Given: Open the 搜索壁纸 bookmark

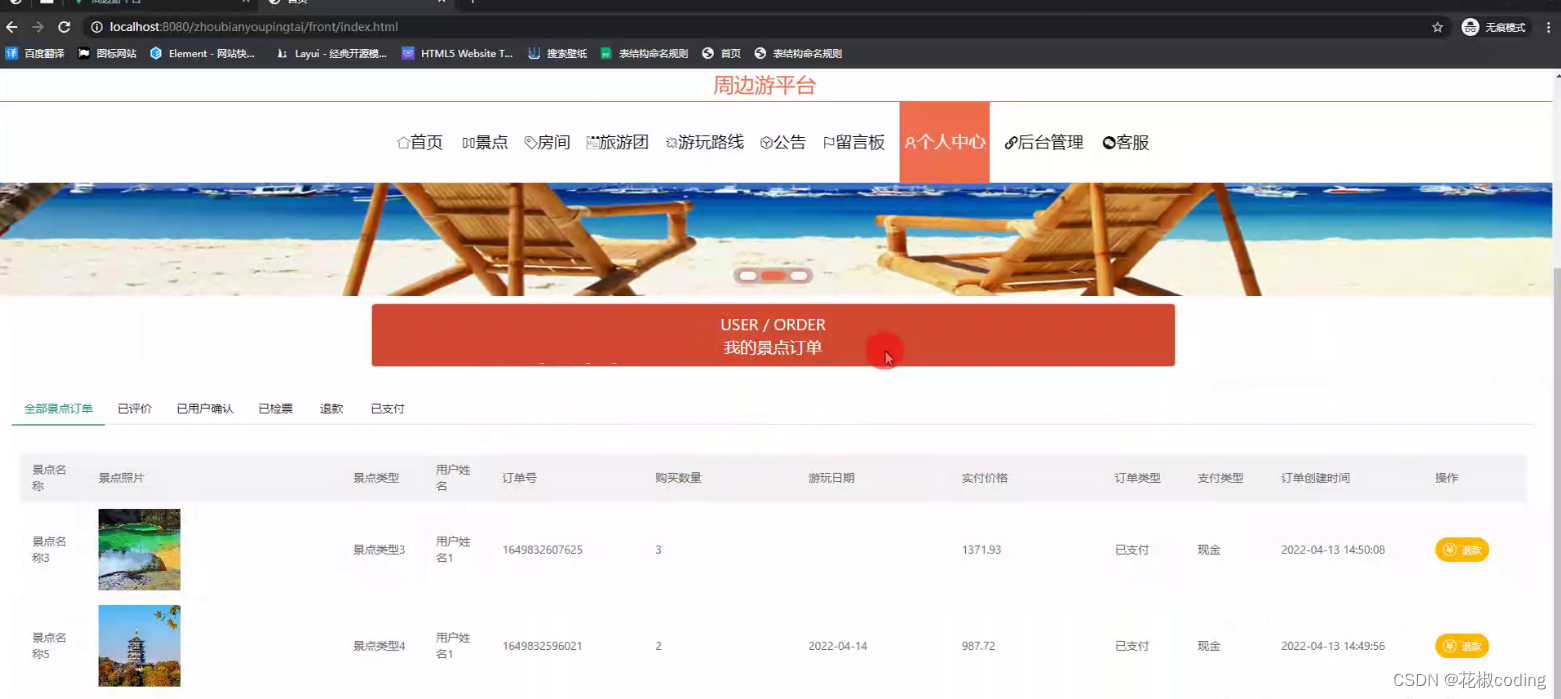Looking at the screenshot, I should point(557,54).
